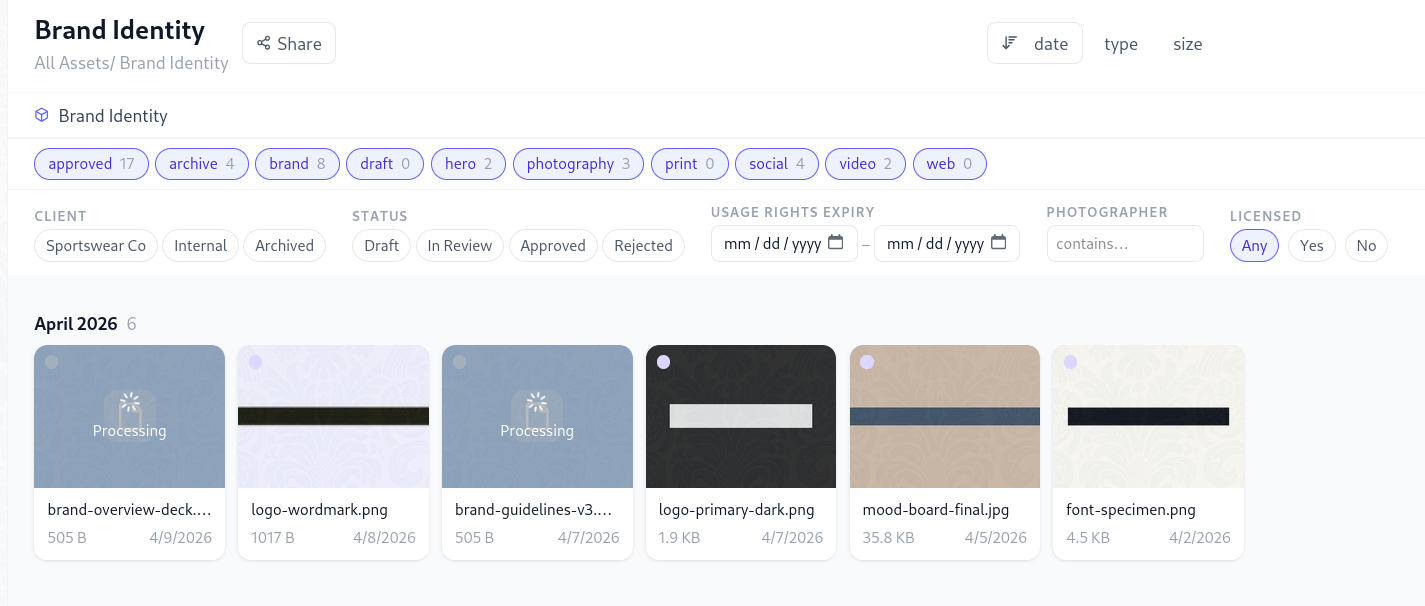
Task: Click the mood-board-final.jpg file name
Action: 936,510
